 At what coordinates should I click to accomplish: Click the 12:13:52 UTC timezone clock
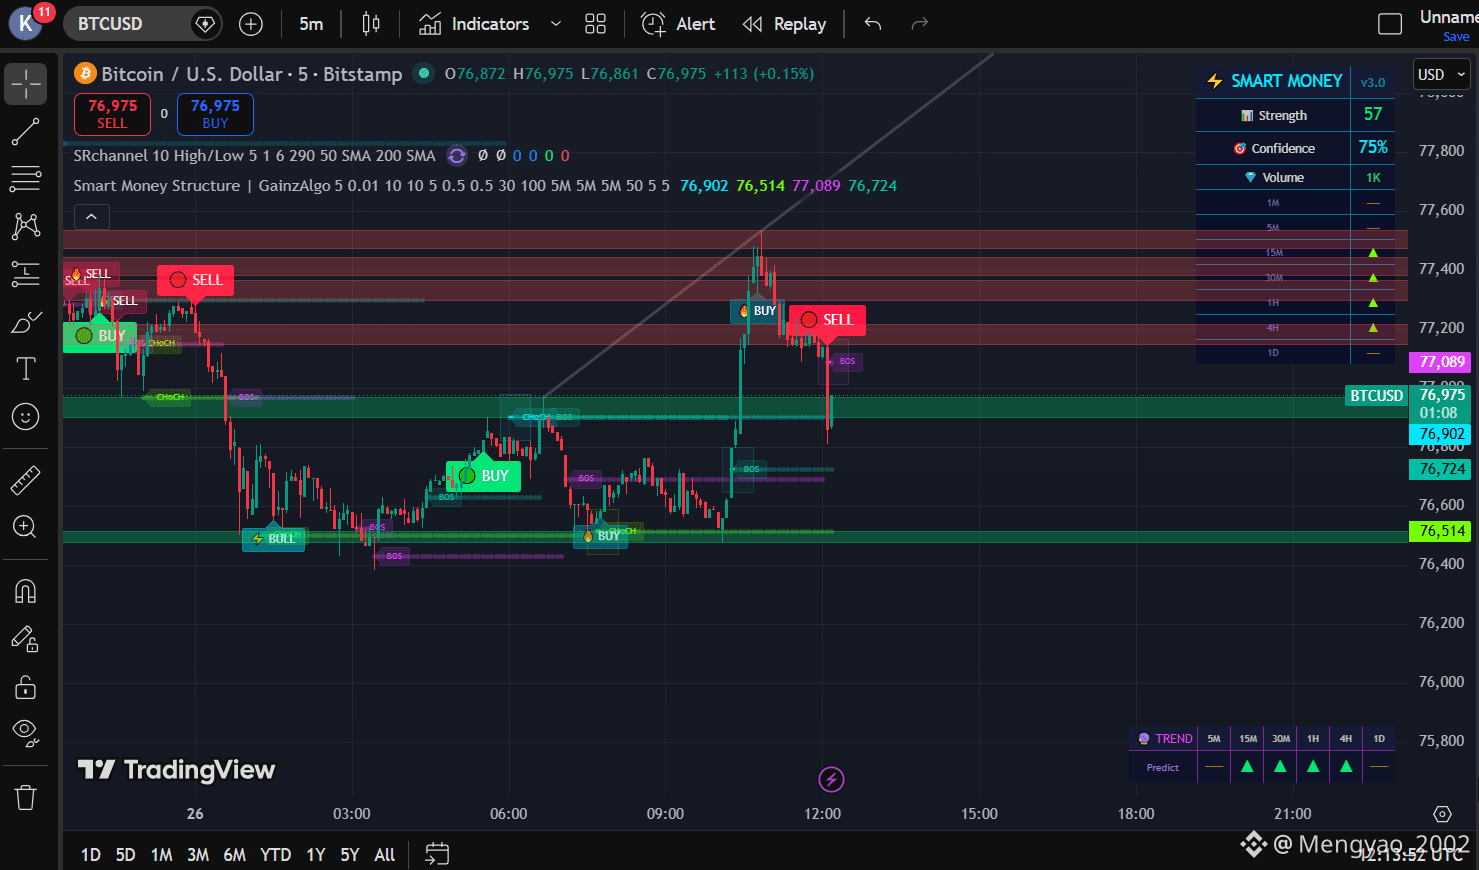(1410, 854)
